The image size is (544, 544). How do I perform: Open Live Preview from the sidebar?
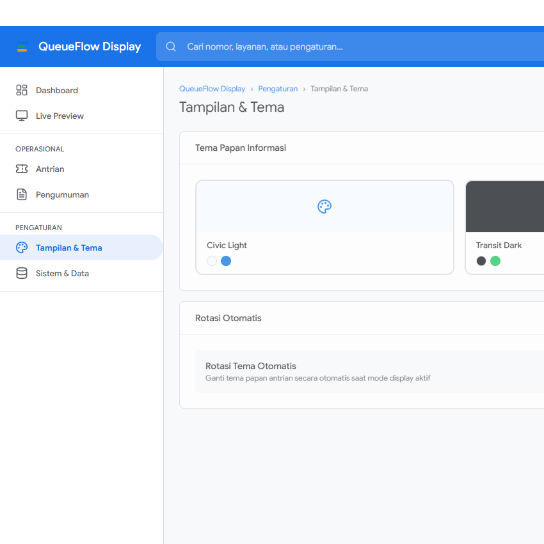pos(81,116)
